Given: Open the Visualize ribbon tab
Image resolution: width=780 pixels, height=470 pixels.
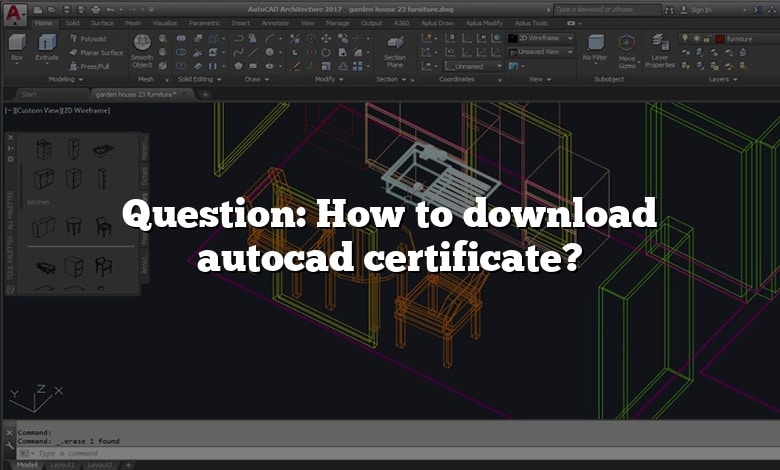Looking at the screenshot, I should pyautogui.click(x=165, y=23).
